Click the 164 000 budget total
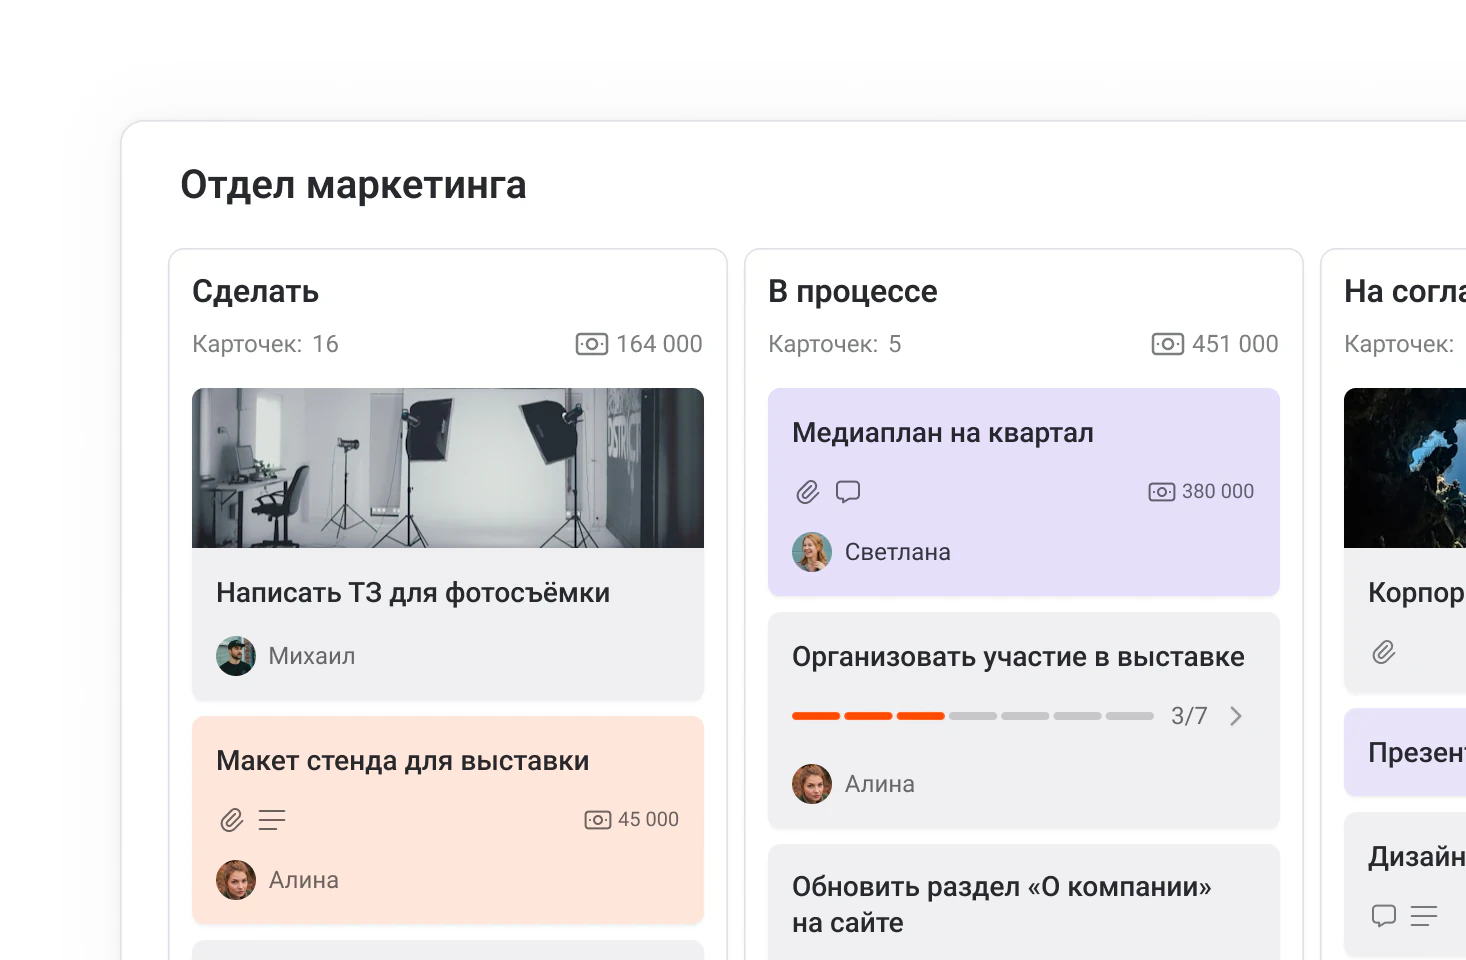The height and width of the screenshot is (960, 1466). point(659,344)
